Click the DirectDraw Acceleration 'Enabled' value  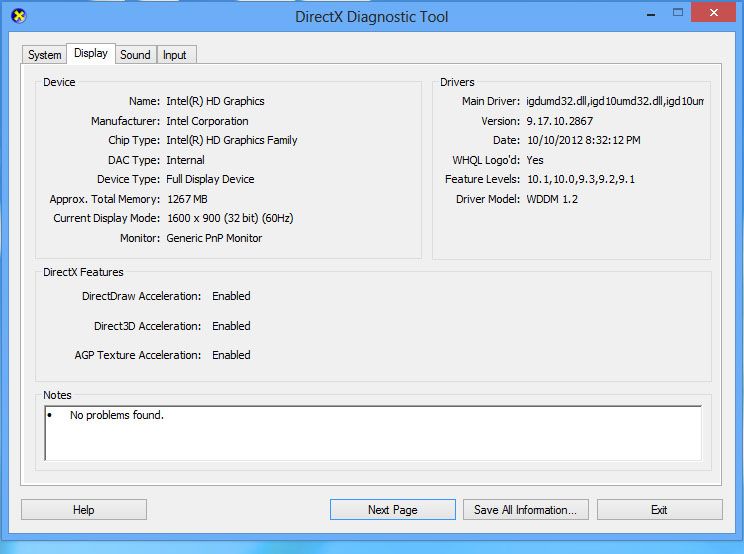[x=231, y=296]
